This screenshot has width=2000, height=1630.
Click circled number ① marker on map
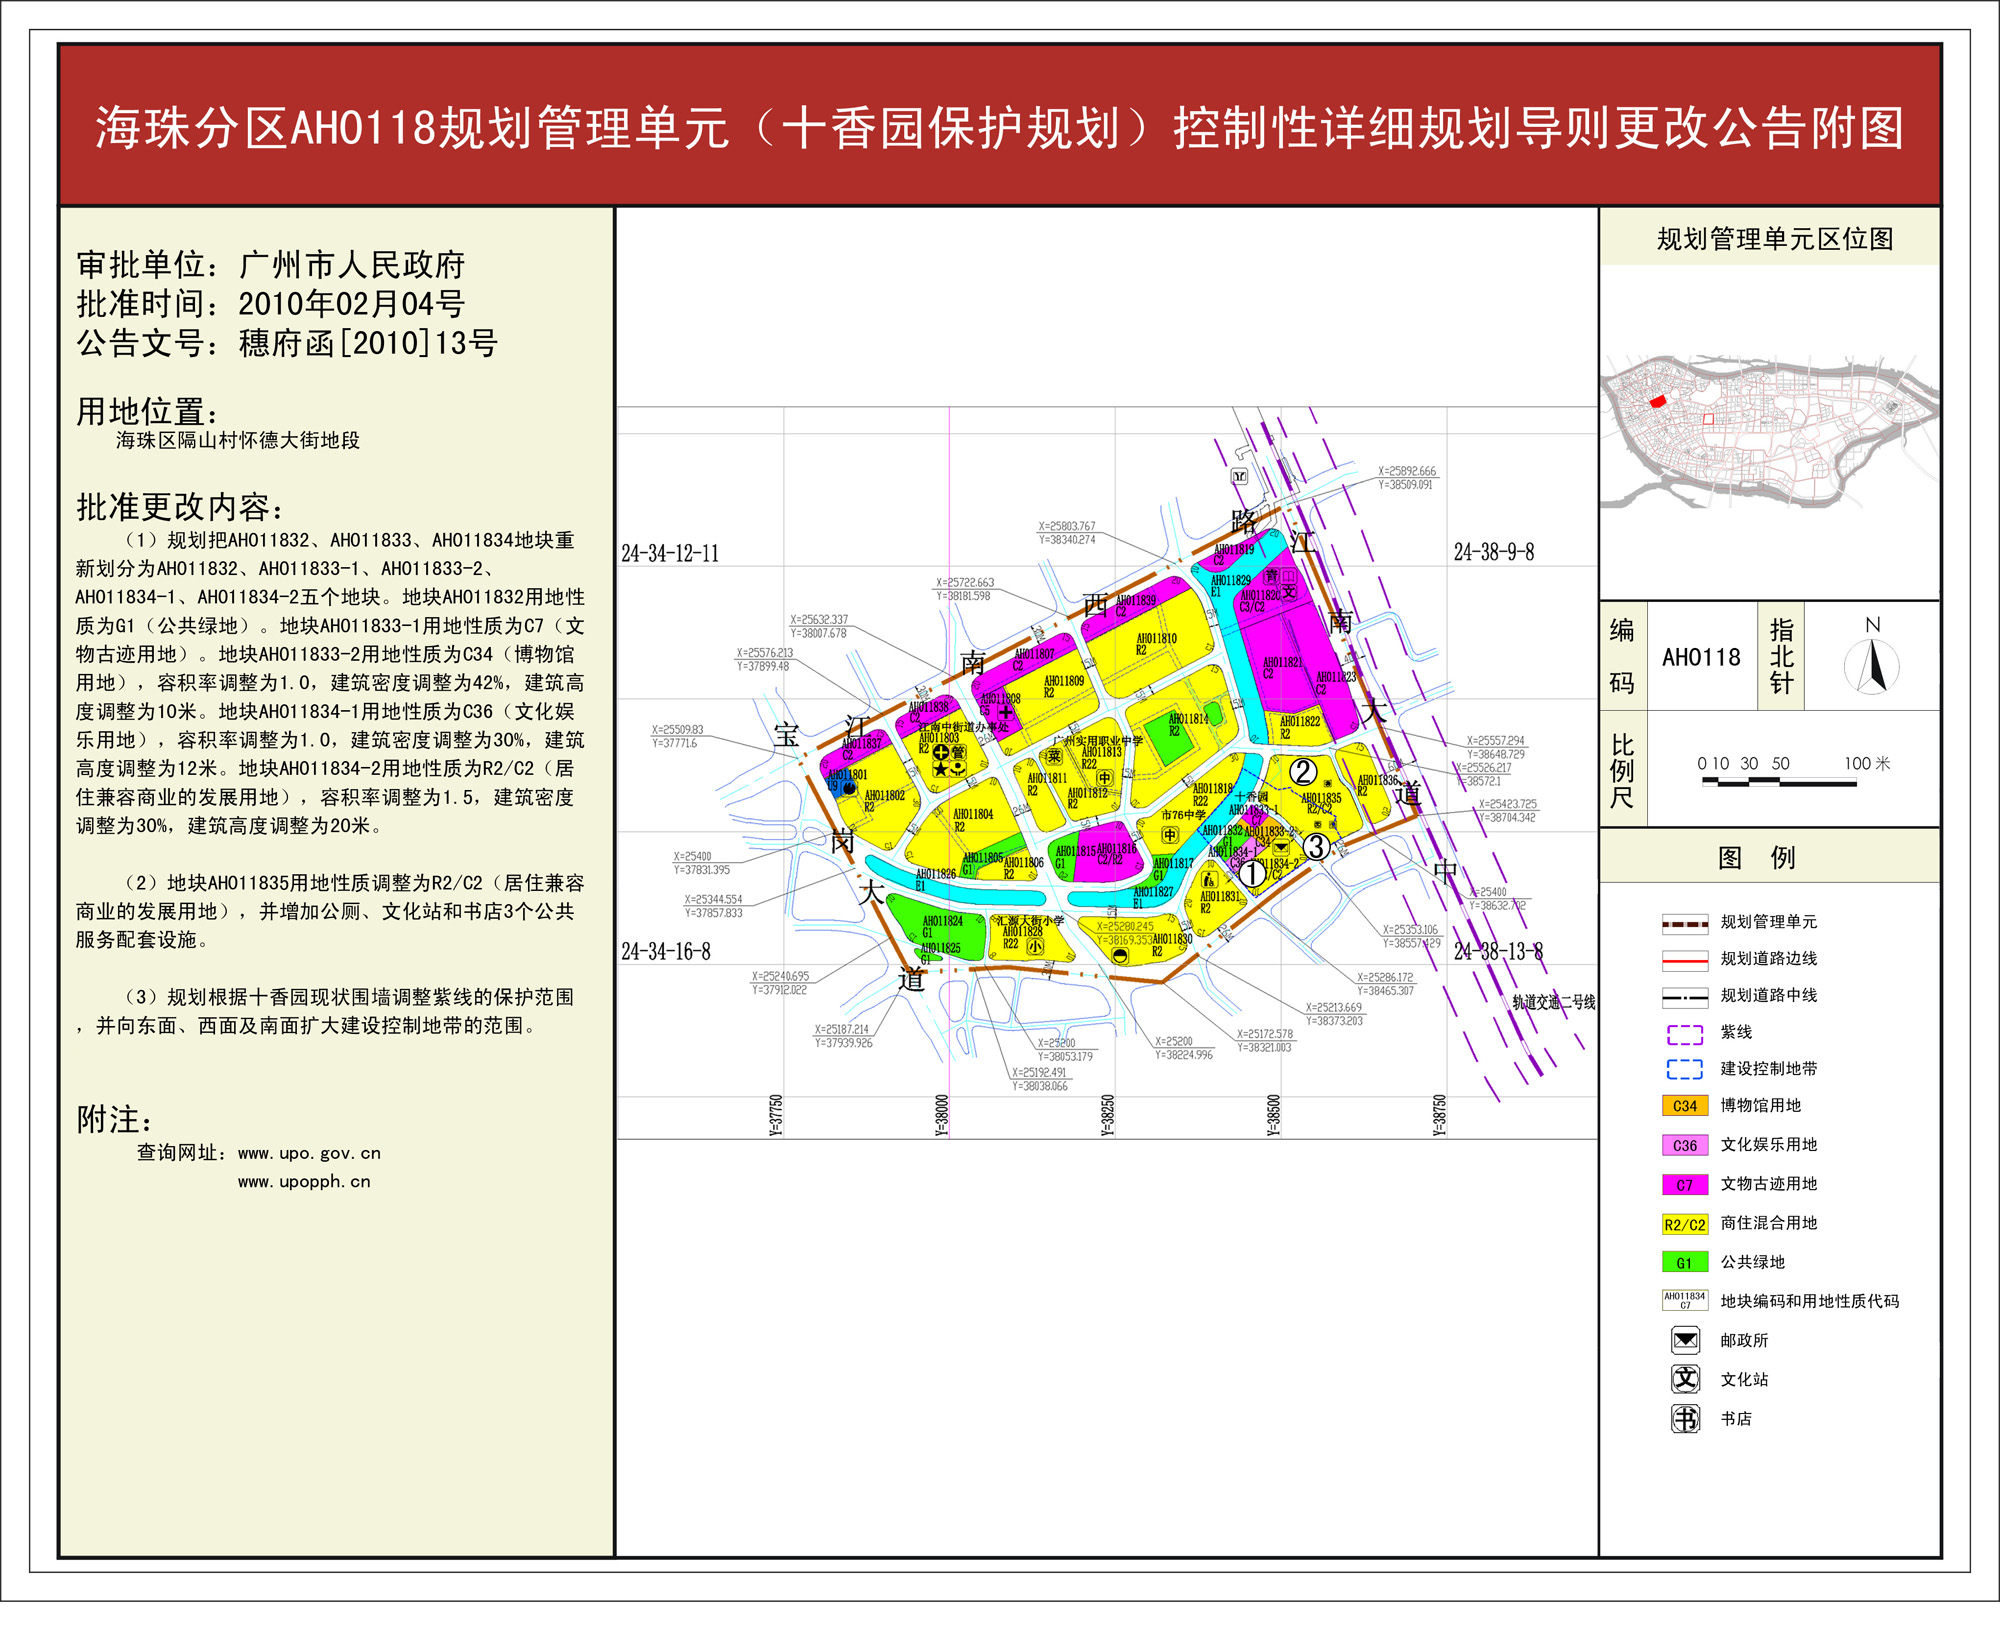point(1252,873)
